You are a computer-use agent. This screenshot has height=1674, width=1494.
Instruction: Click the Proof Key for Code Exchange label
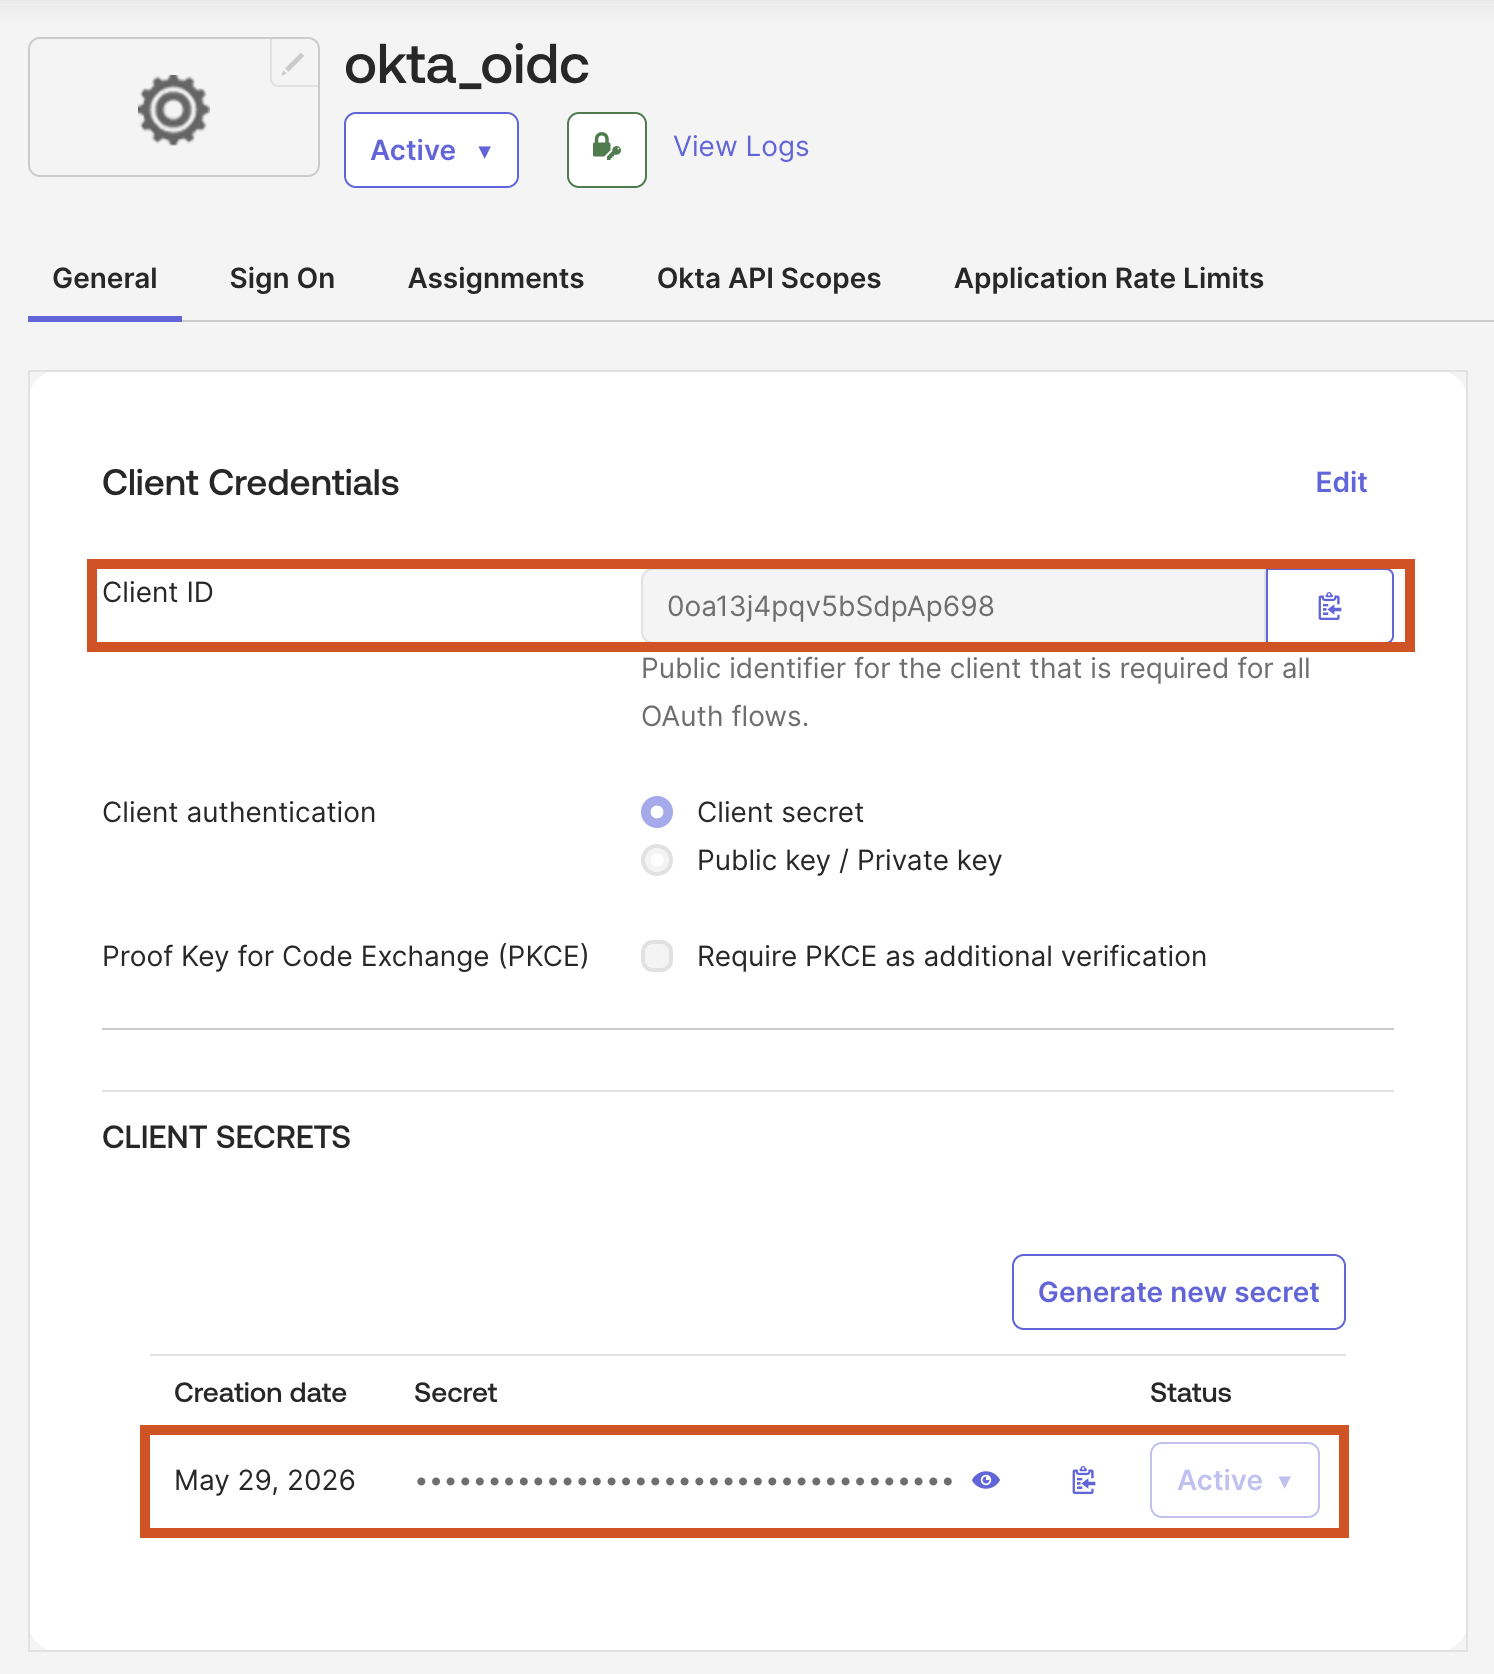point(346,956)
